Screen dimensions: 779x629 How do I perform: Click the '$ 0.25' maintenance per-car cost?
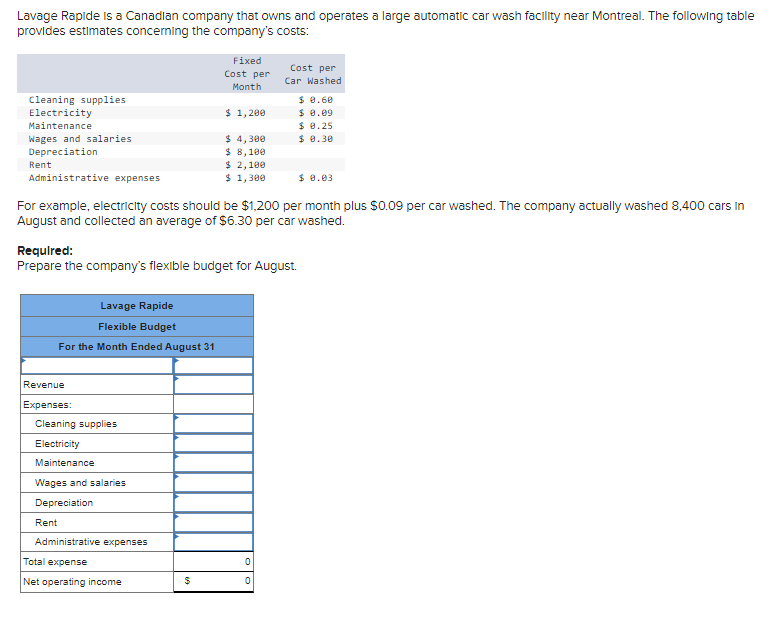(x=315, y=126)
